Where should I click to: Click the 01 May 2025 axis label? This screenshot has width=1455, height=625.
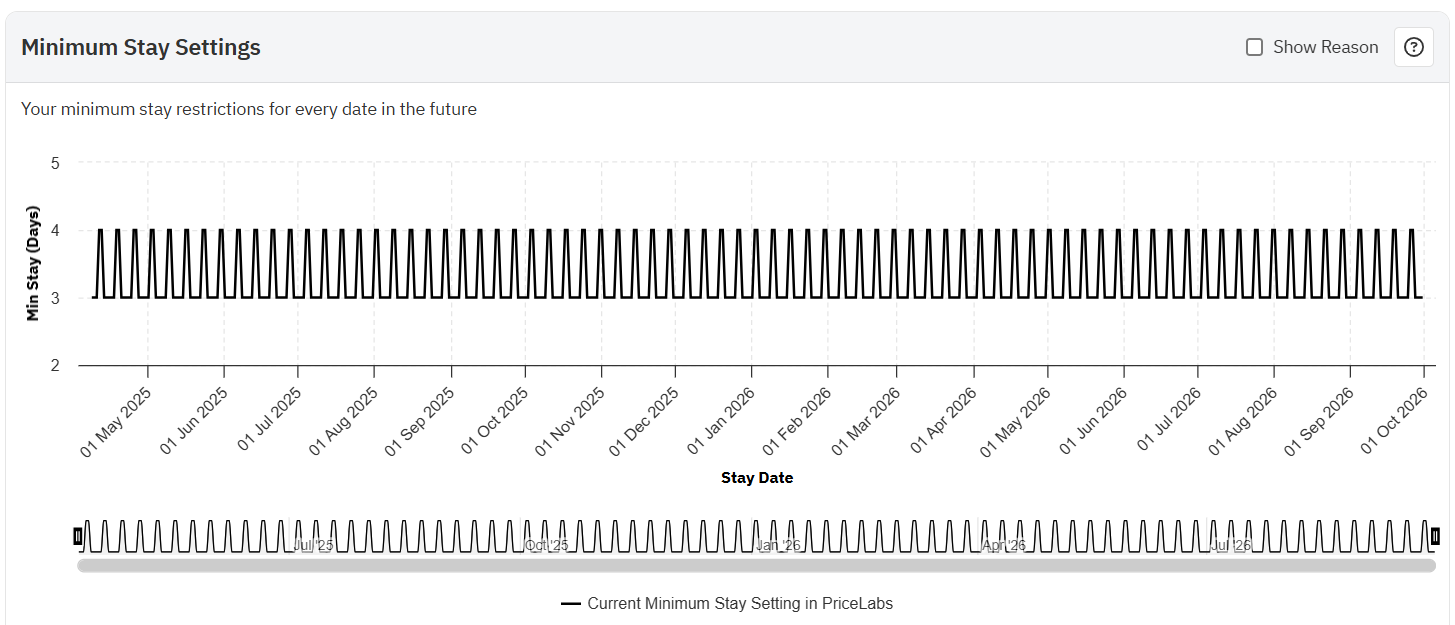(115, 421)
